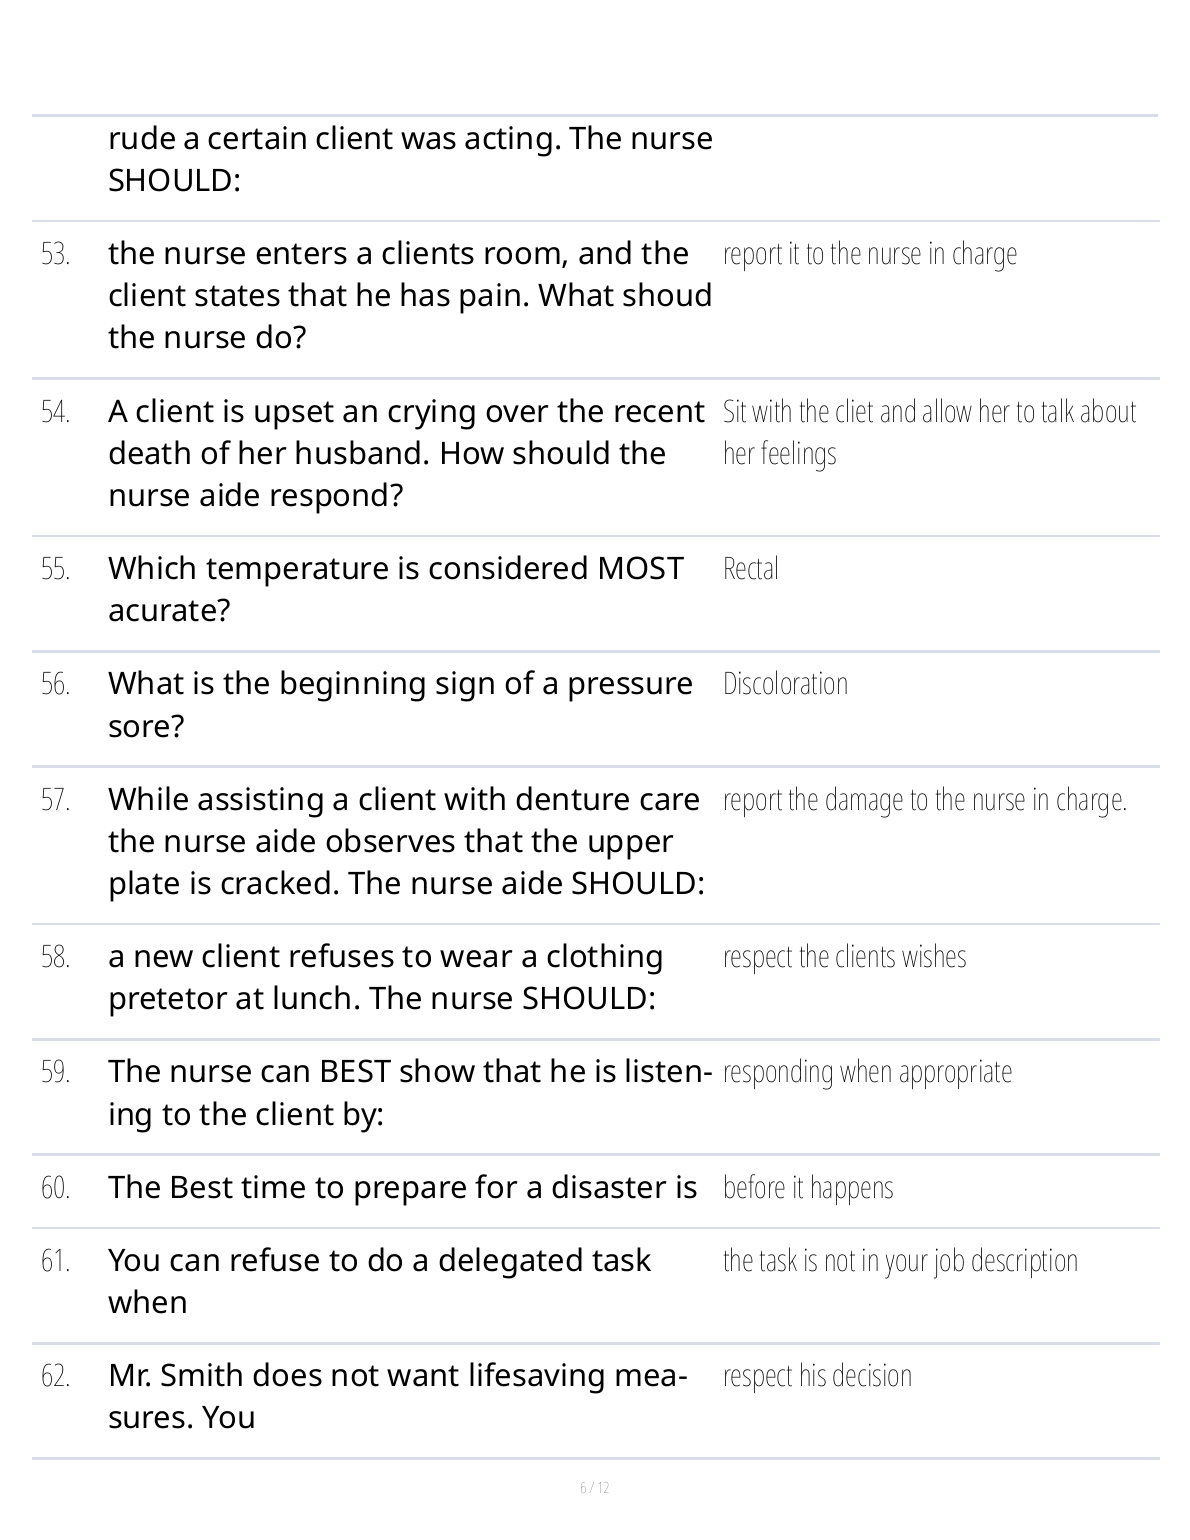
Task: Select answer 'report it to the nurse in charge'
Action: pos(869,255)
